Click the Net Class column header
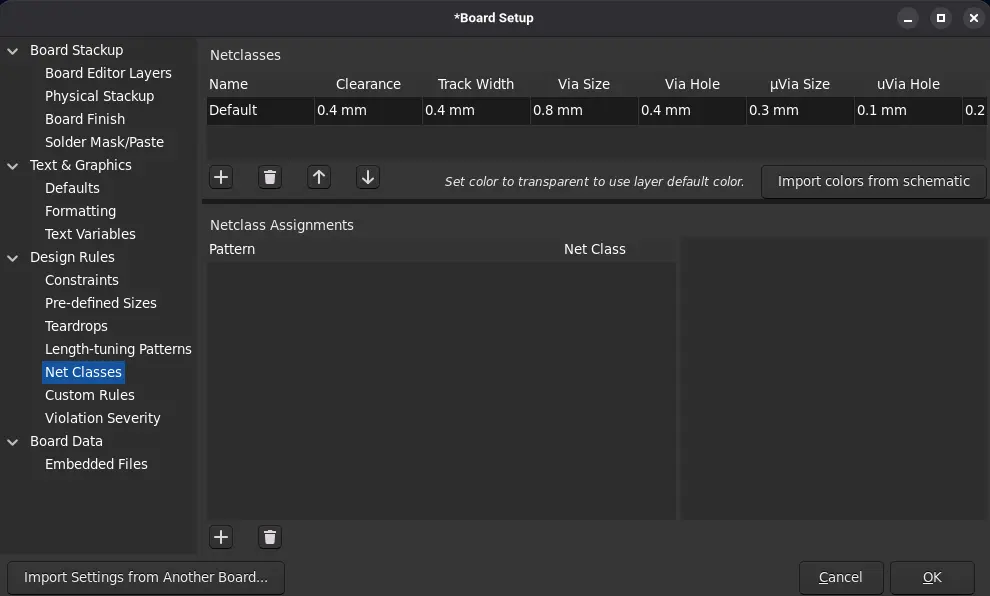This screenshot has height=596, width=990. [595, 249]
